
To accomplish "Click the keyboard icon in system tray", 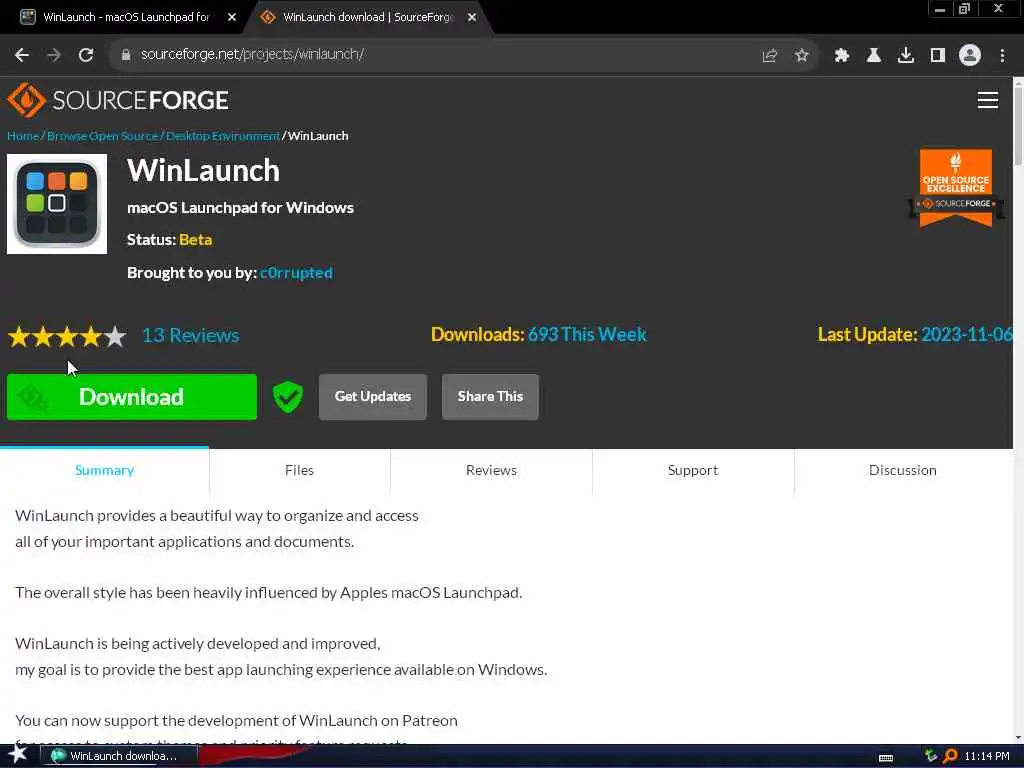I will point(886,758).
